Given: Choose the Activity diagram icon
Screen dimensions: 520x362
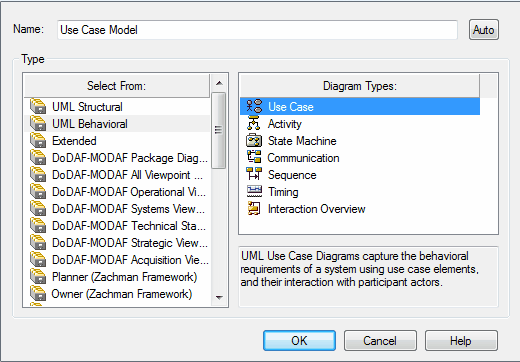Looking at the screenshot, I should point(254,123).
